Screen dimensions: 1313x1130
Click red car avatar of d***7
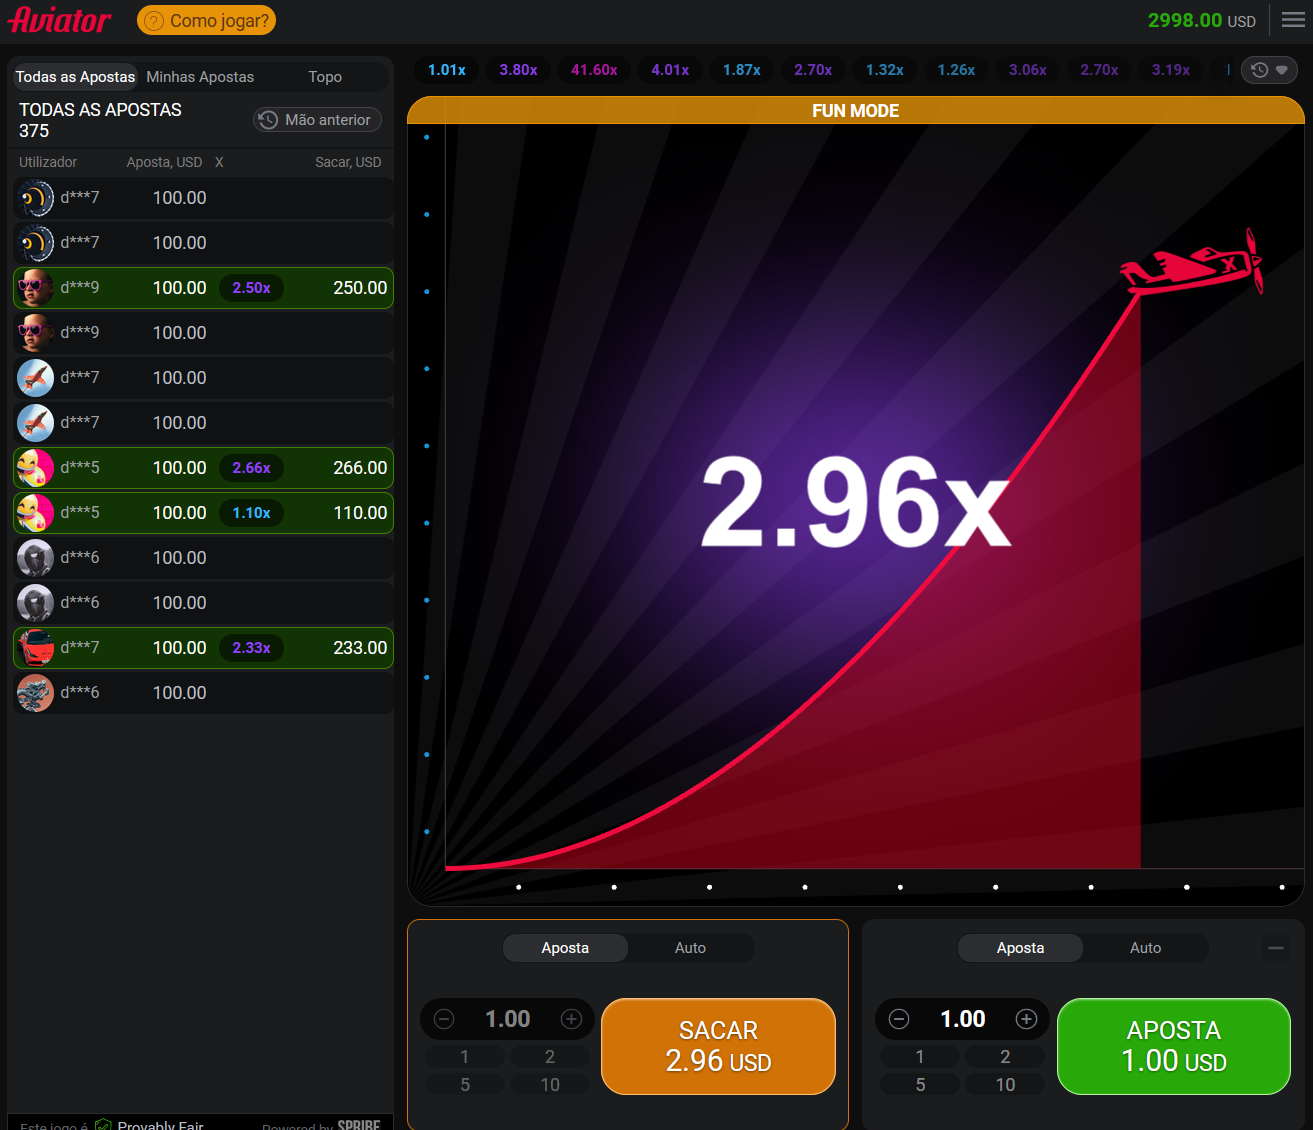pos(36,648)
